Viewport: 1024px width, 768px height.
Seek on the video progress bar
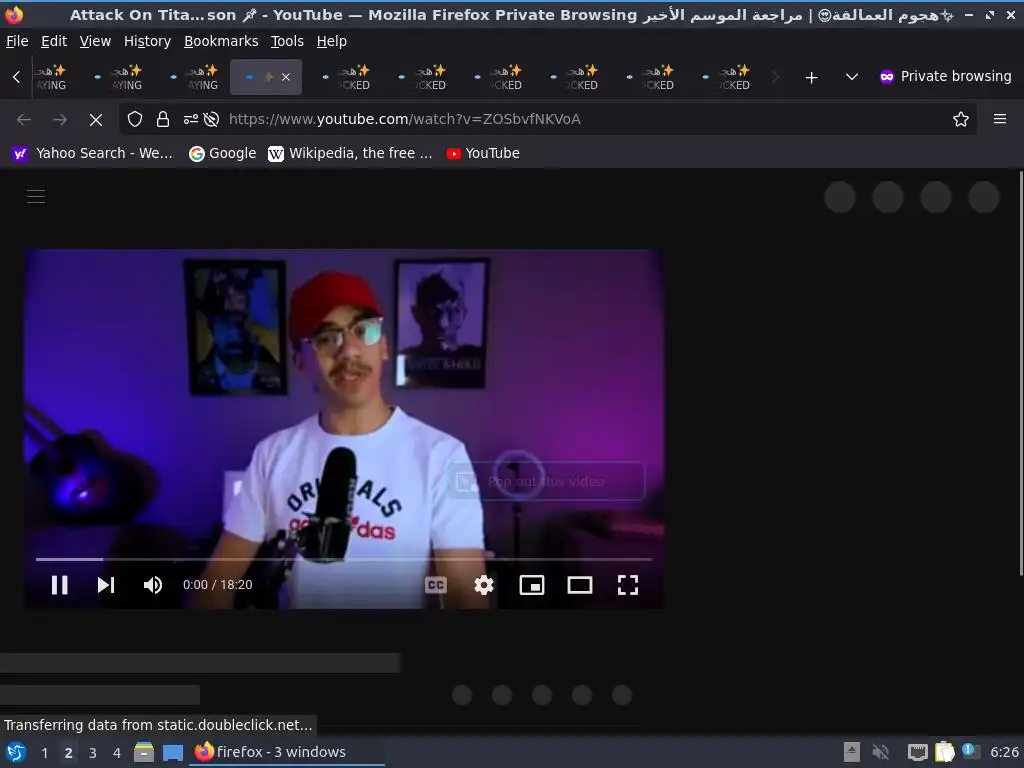pyautogui.click(x=344, y=559)
